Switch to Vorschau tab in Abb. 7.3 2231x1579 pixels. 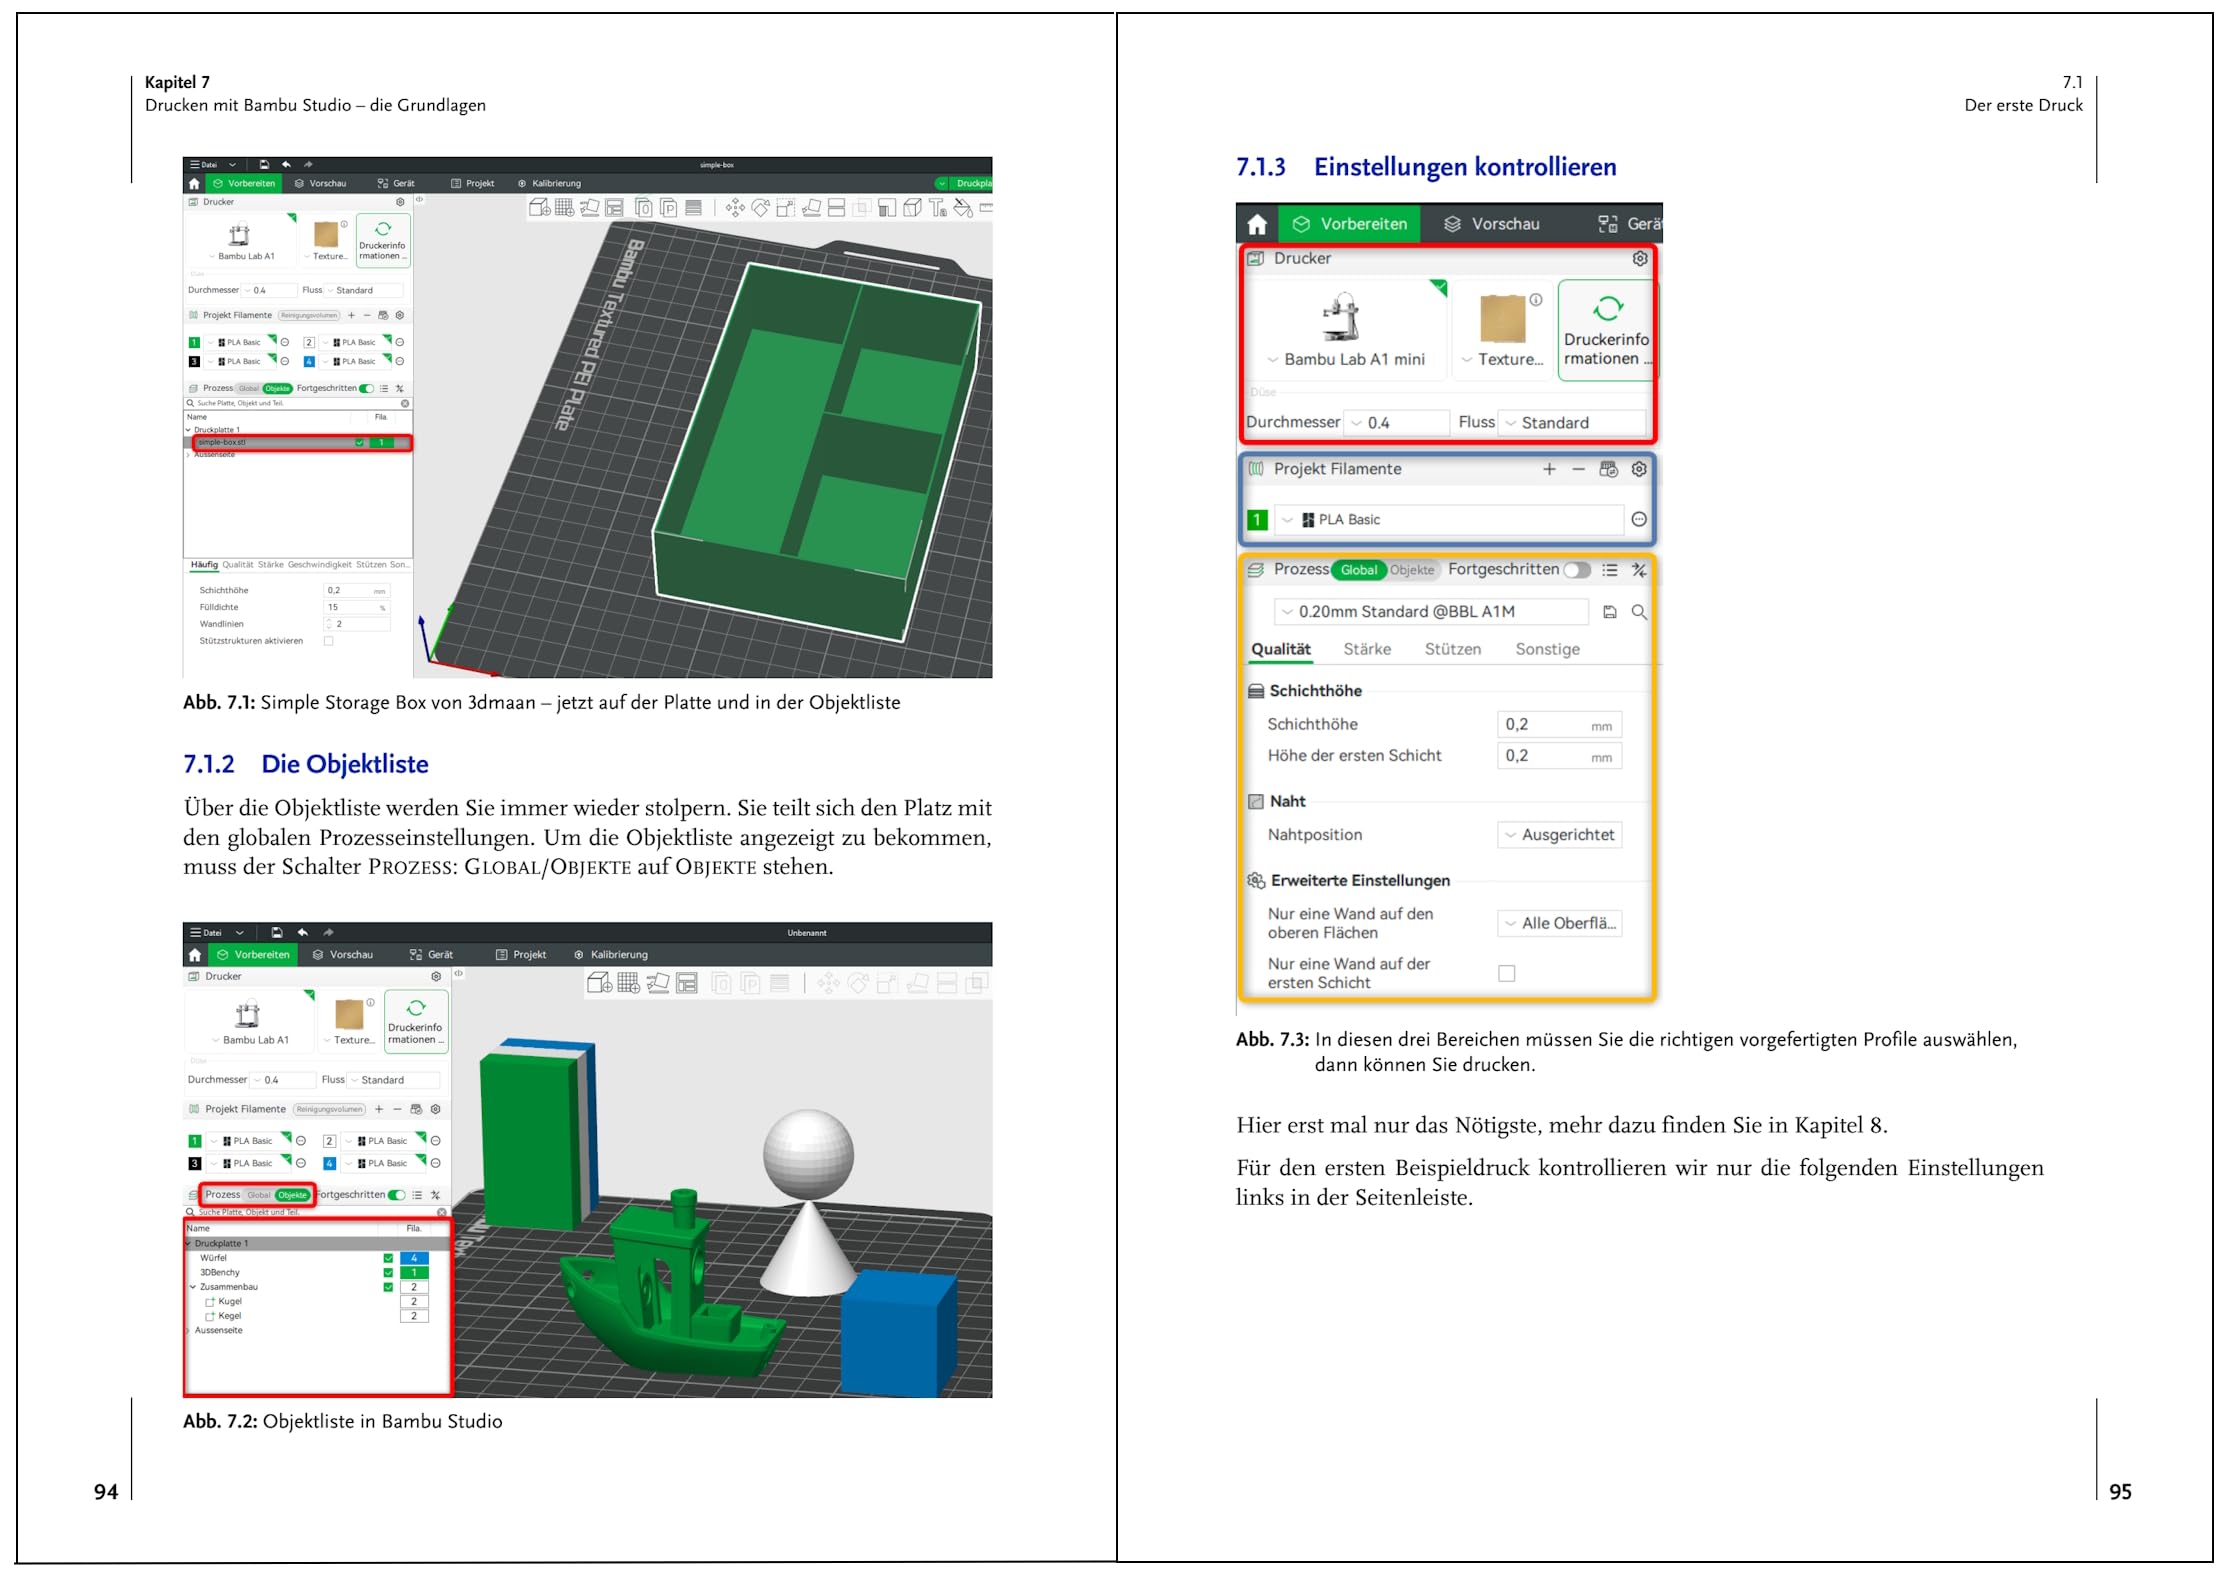(1492, 224)
